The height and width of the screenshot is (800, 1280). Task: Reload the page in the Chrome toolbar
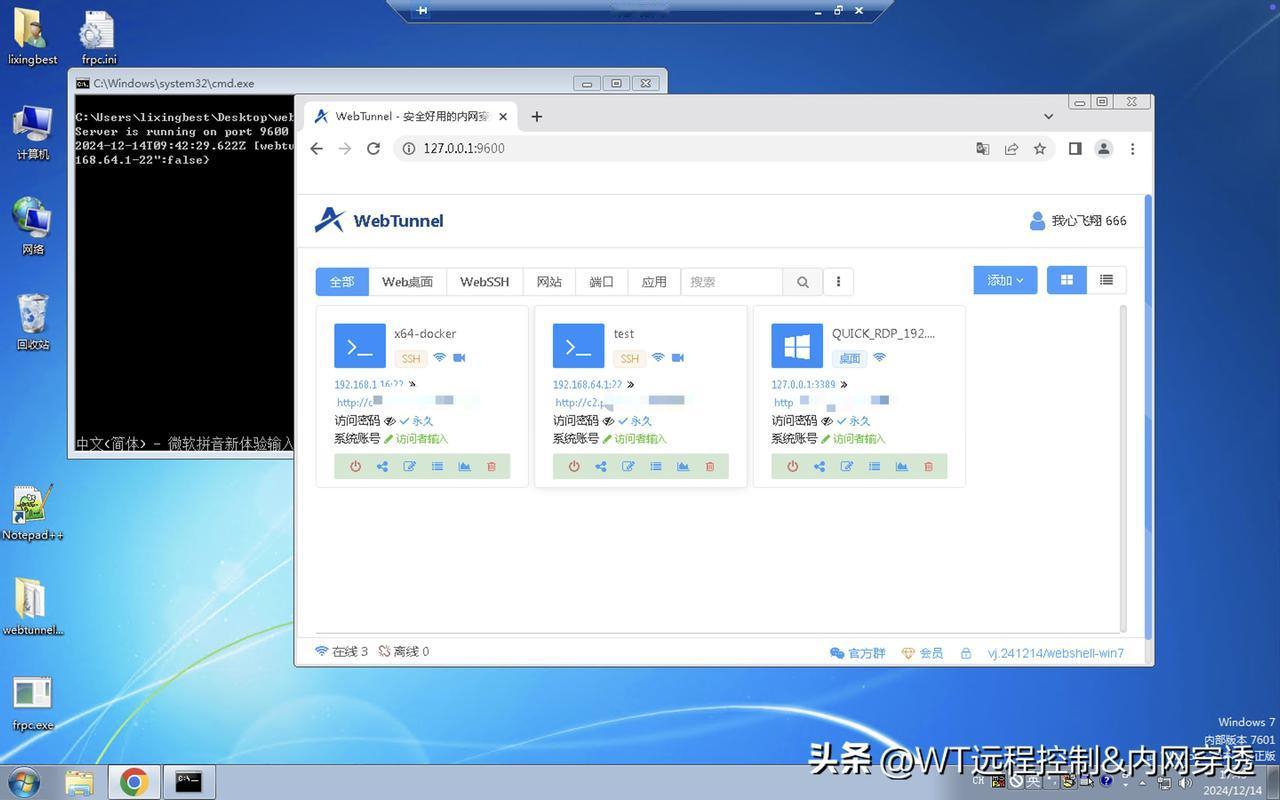coord(373,148)
